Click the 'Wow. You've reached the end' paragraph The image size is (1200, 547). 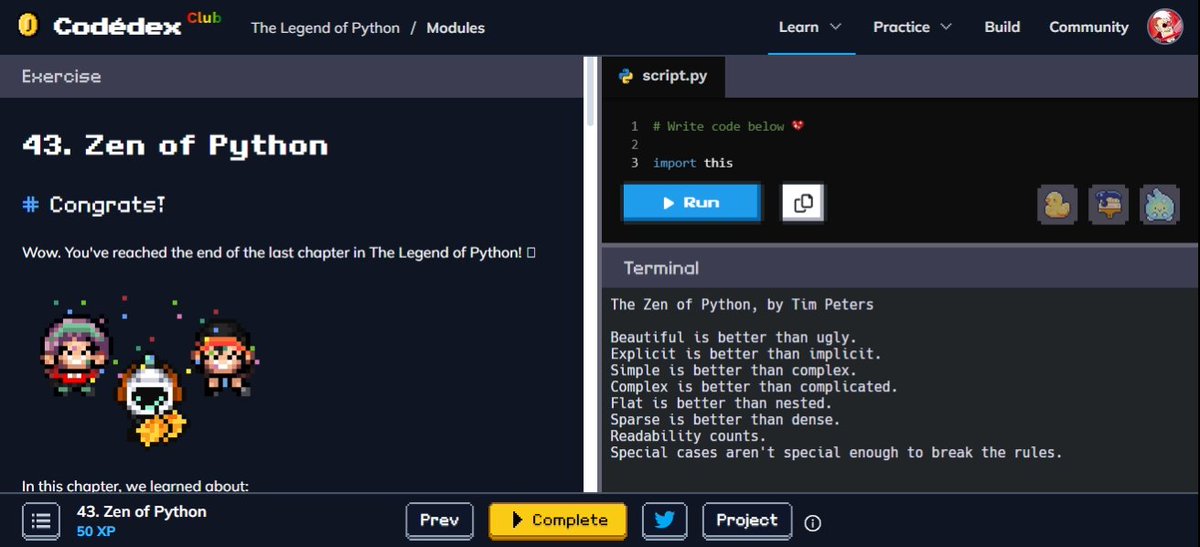279,252
